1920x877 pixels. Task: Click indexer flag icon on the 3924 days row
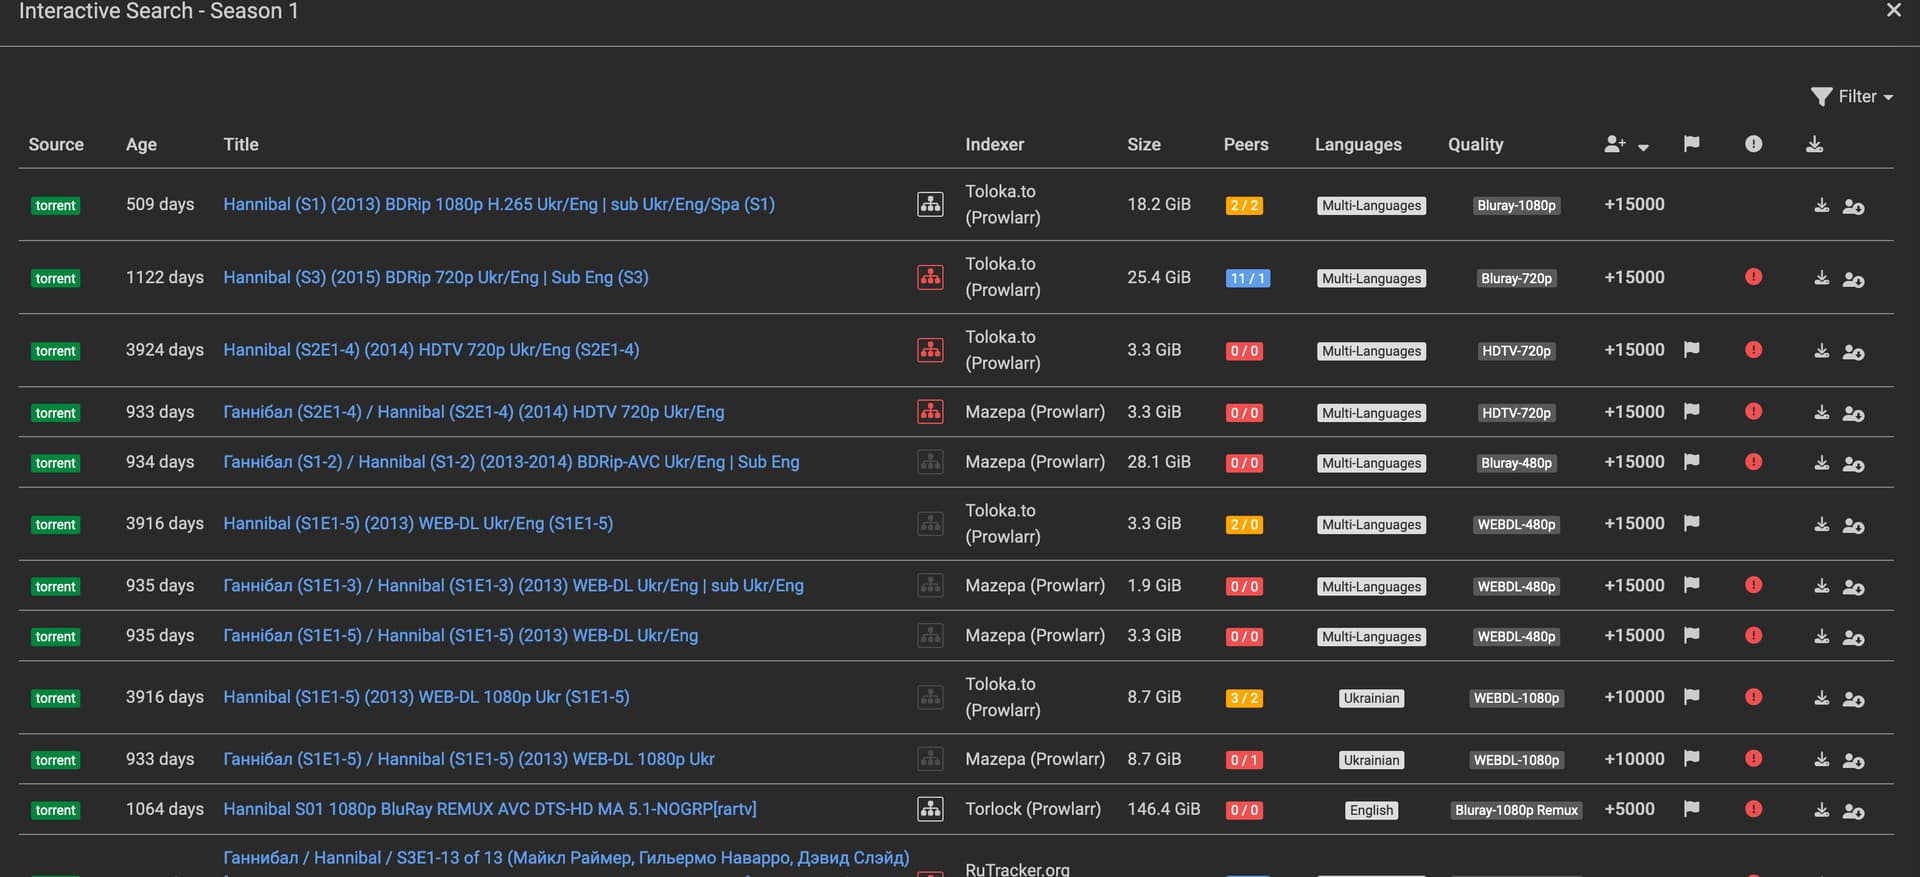click(1691, 350)
